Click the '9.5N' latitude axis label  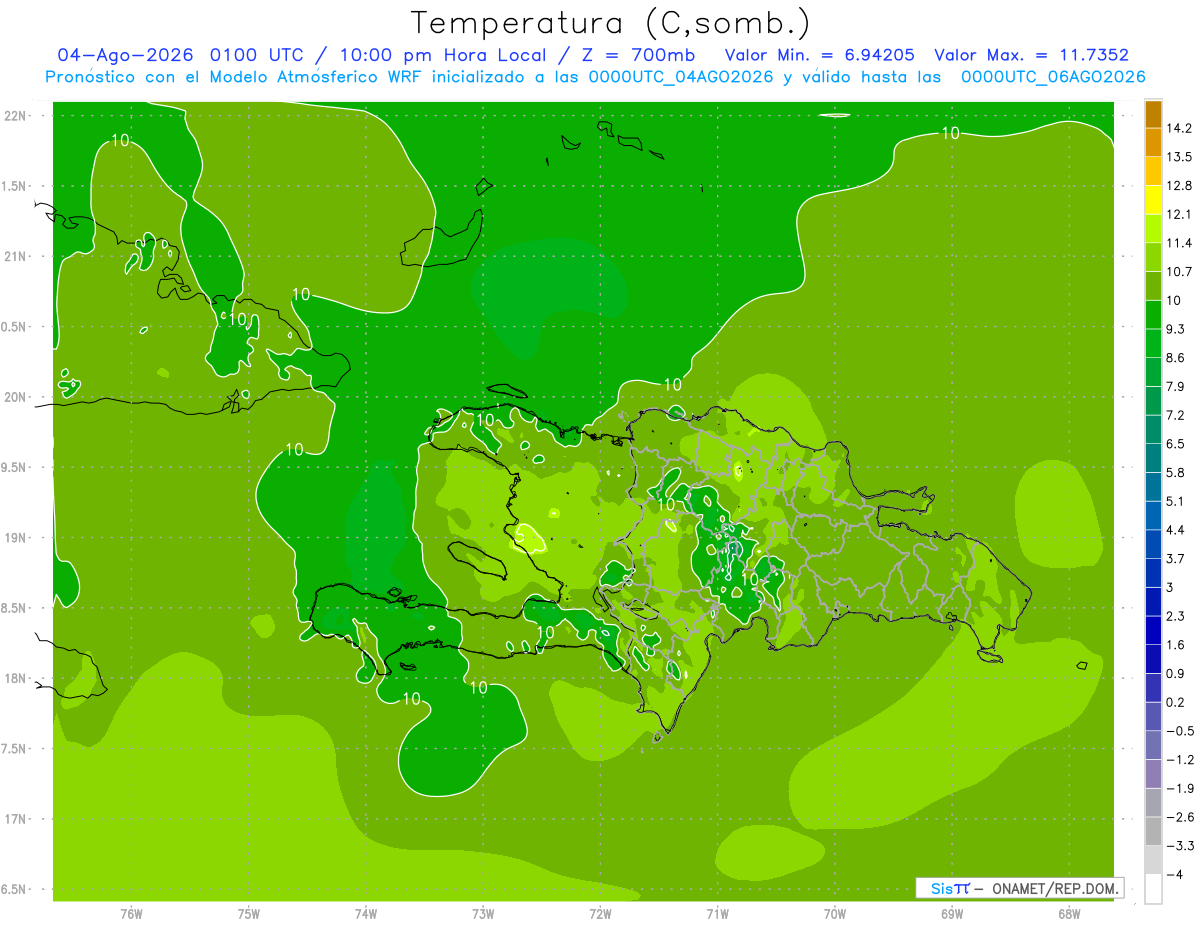click(x=14, y=468)
